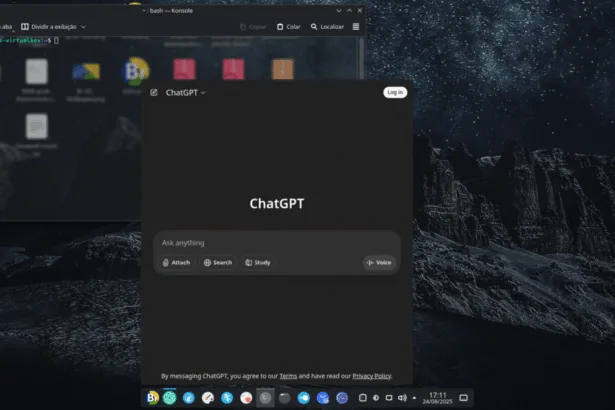
Task: Click Copiar in the Konsole toolbar
Action: tap(253, 27)
